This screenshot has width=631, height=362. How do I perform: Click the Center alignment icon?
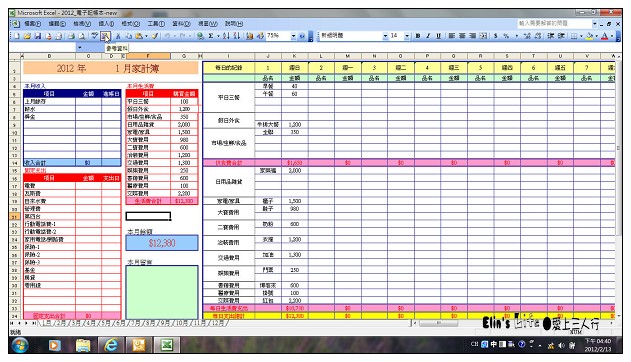(462, 36)
